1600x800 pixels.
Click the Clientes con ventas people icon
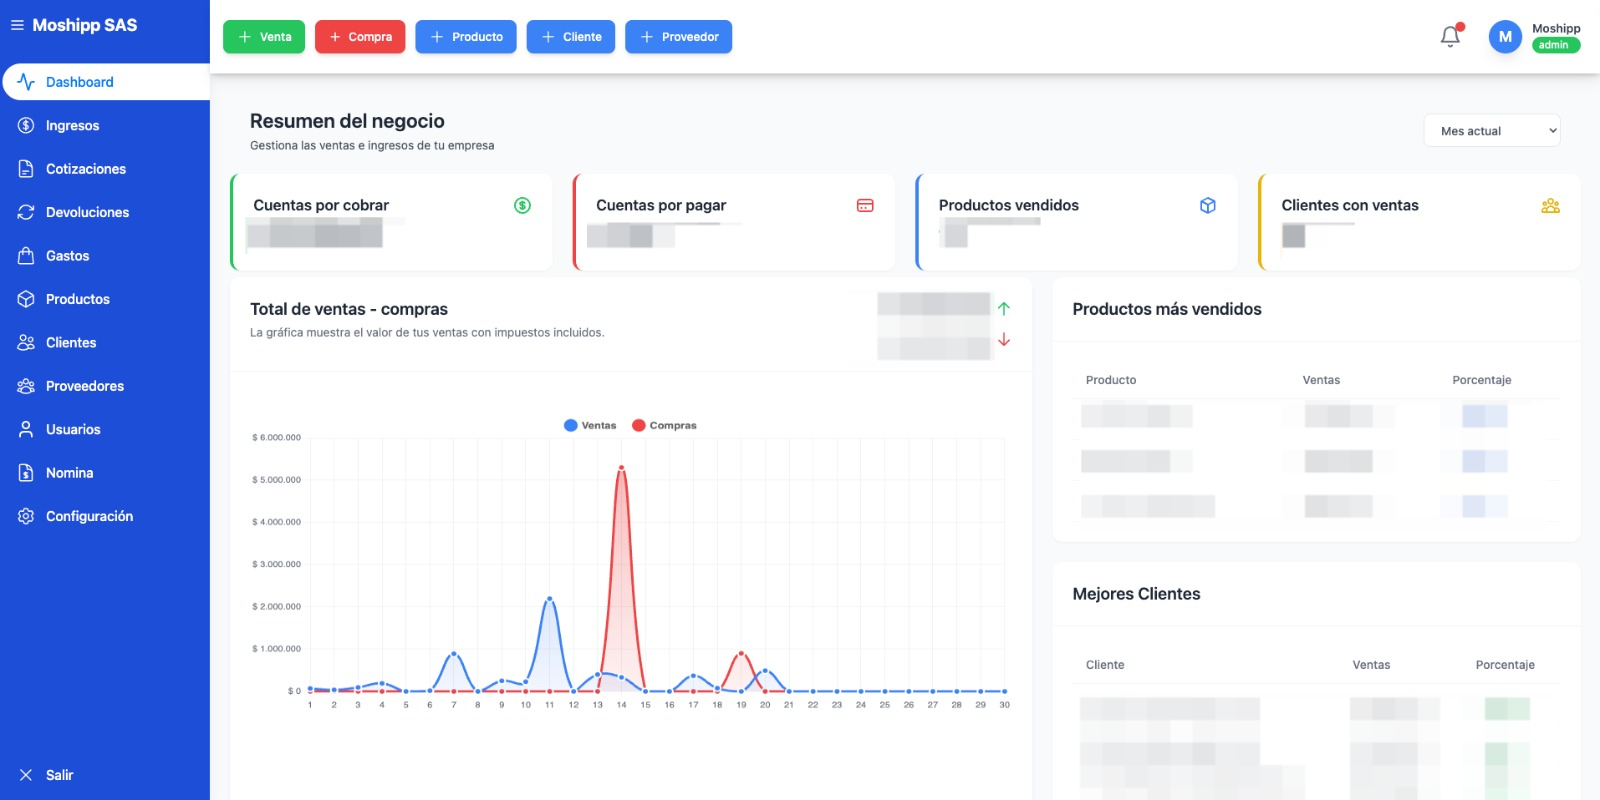point(1550,205)
